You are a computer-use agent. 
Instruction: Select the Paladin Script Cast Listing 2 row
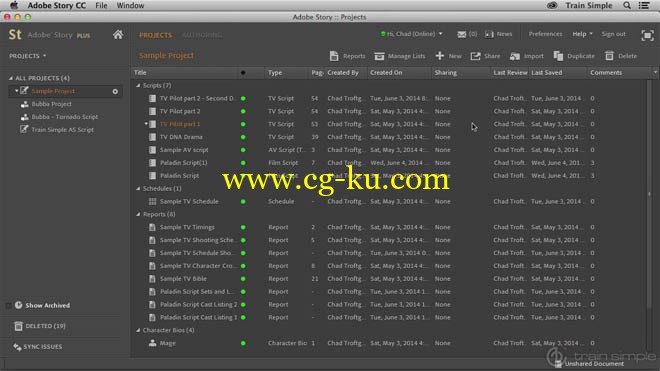coord(389,304)
